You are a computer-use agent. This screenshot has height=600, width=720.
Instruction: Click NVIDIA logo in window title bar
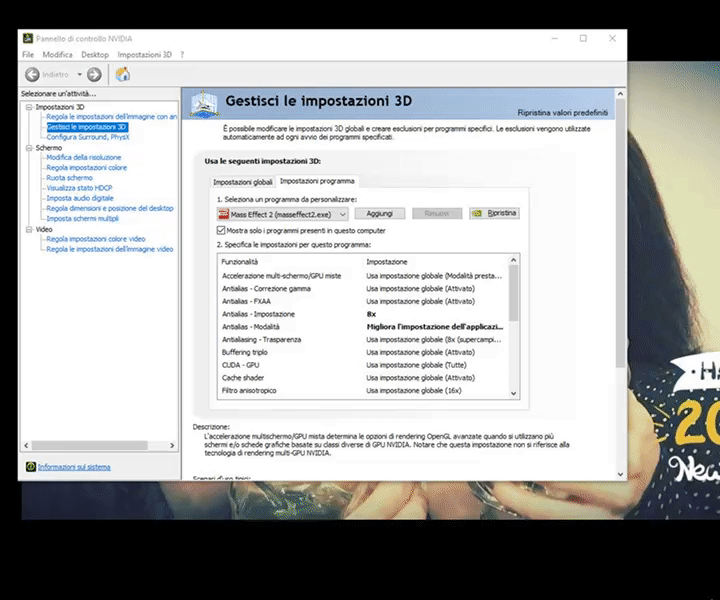(28, 38)
